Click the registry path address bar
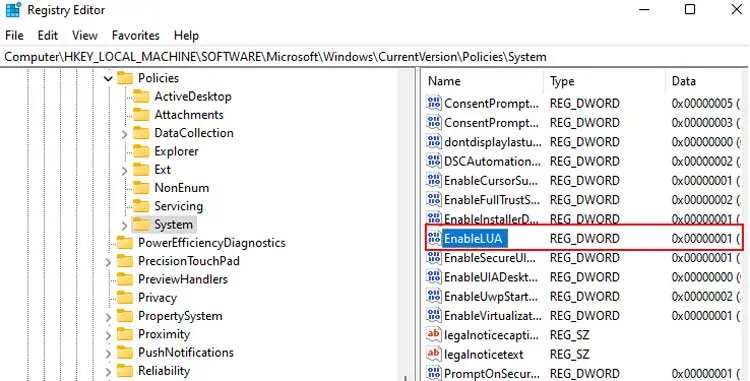 point(375,57)
